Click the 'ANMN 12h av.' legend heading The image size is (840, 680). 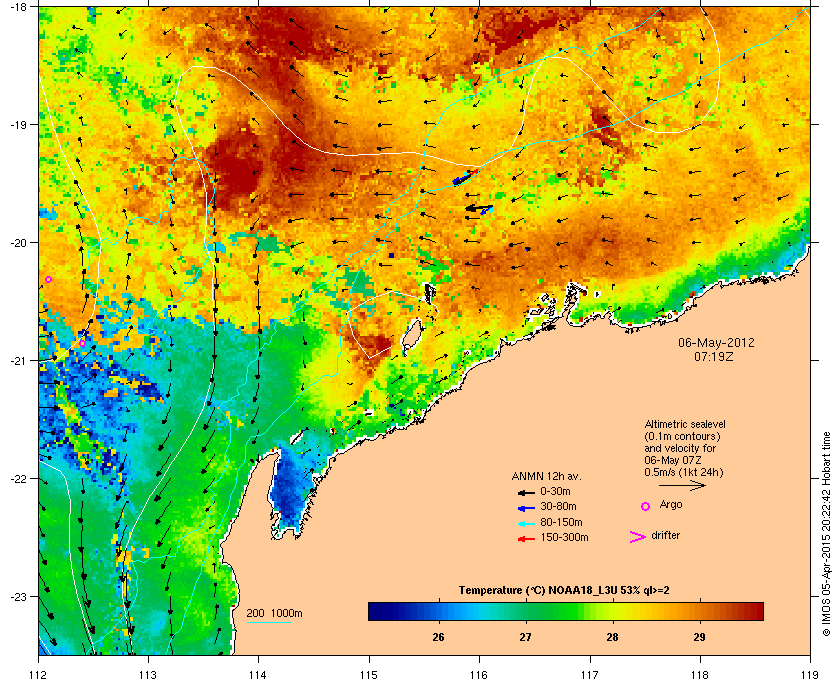coord(546,476)
